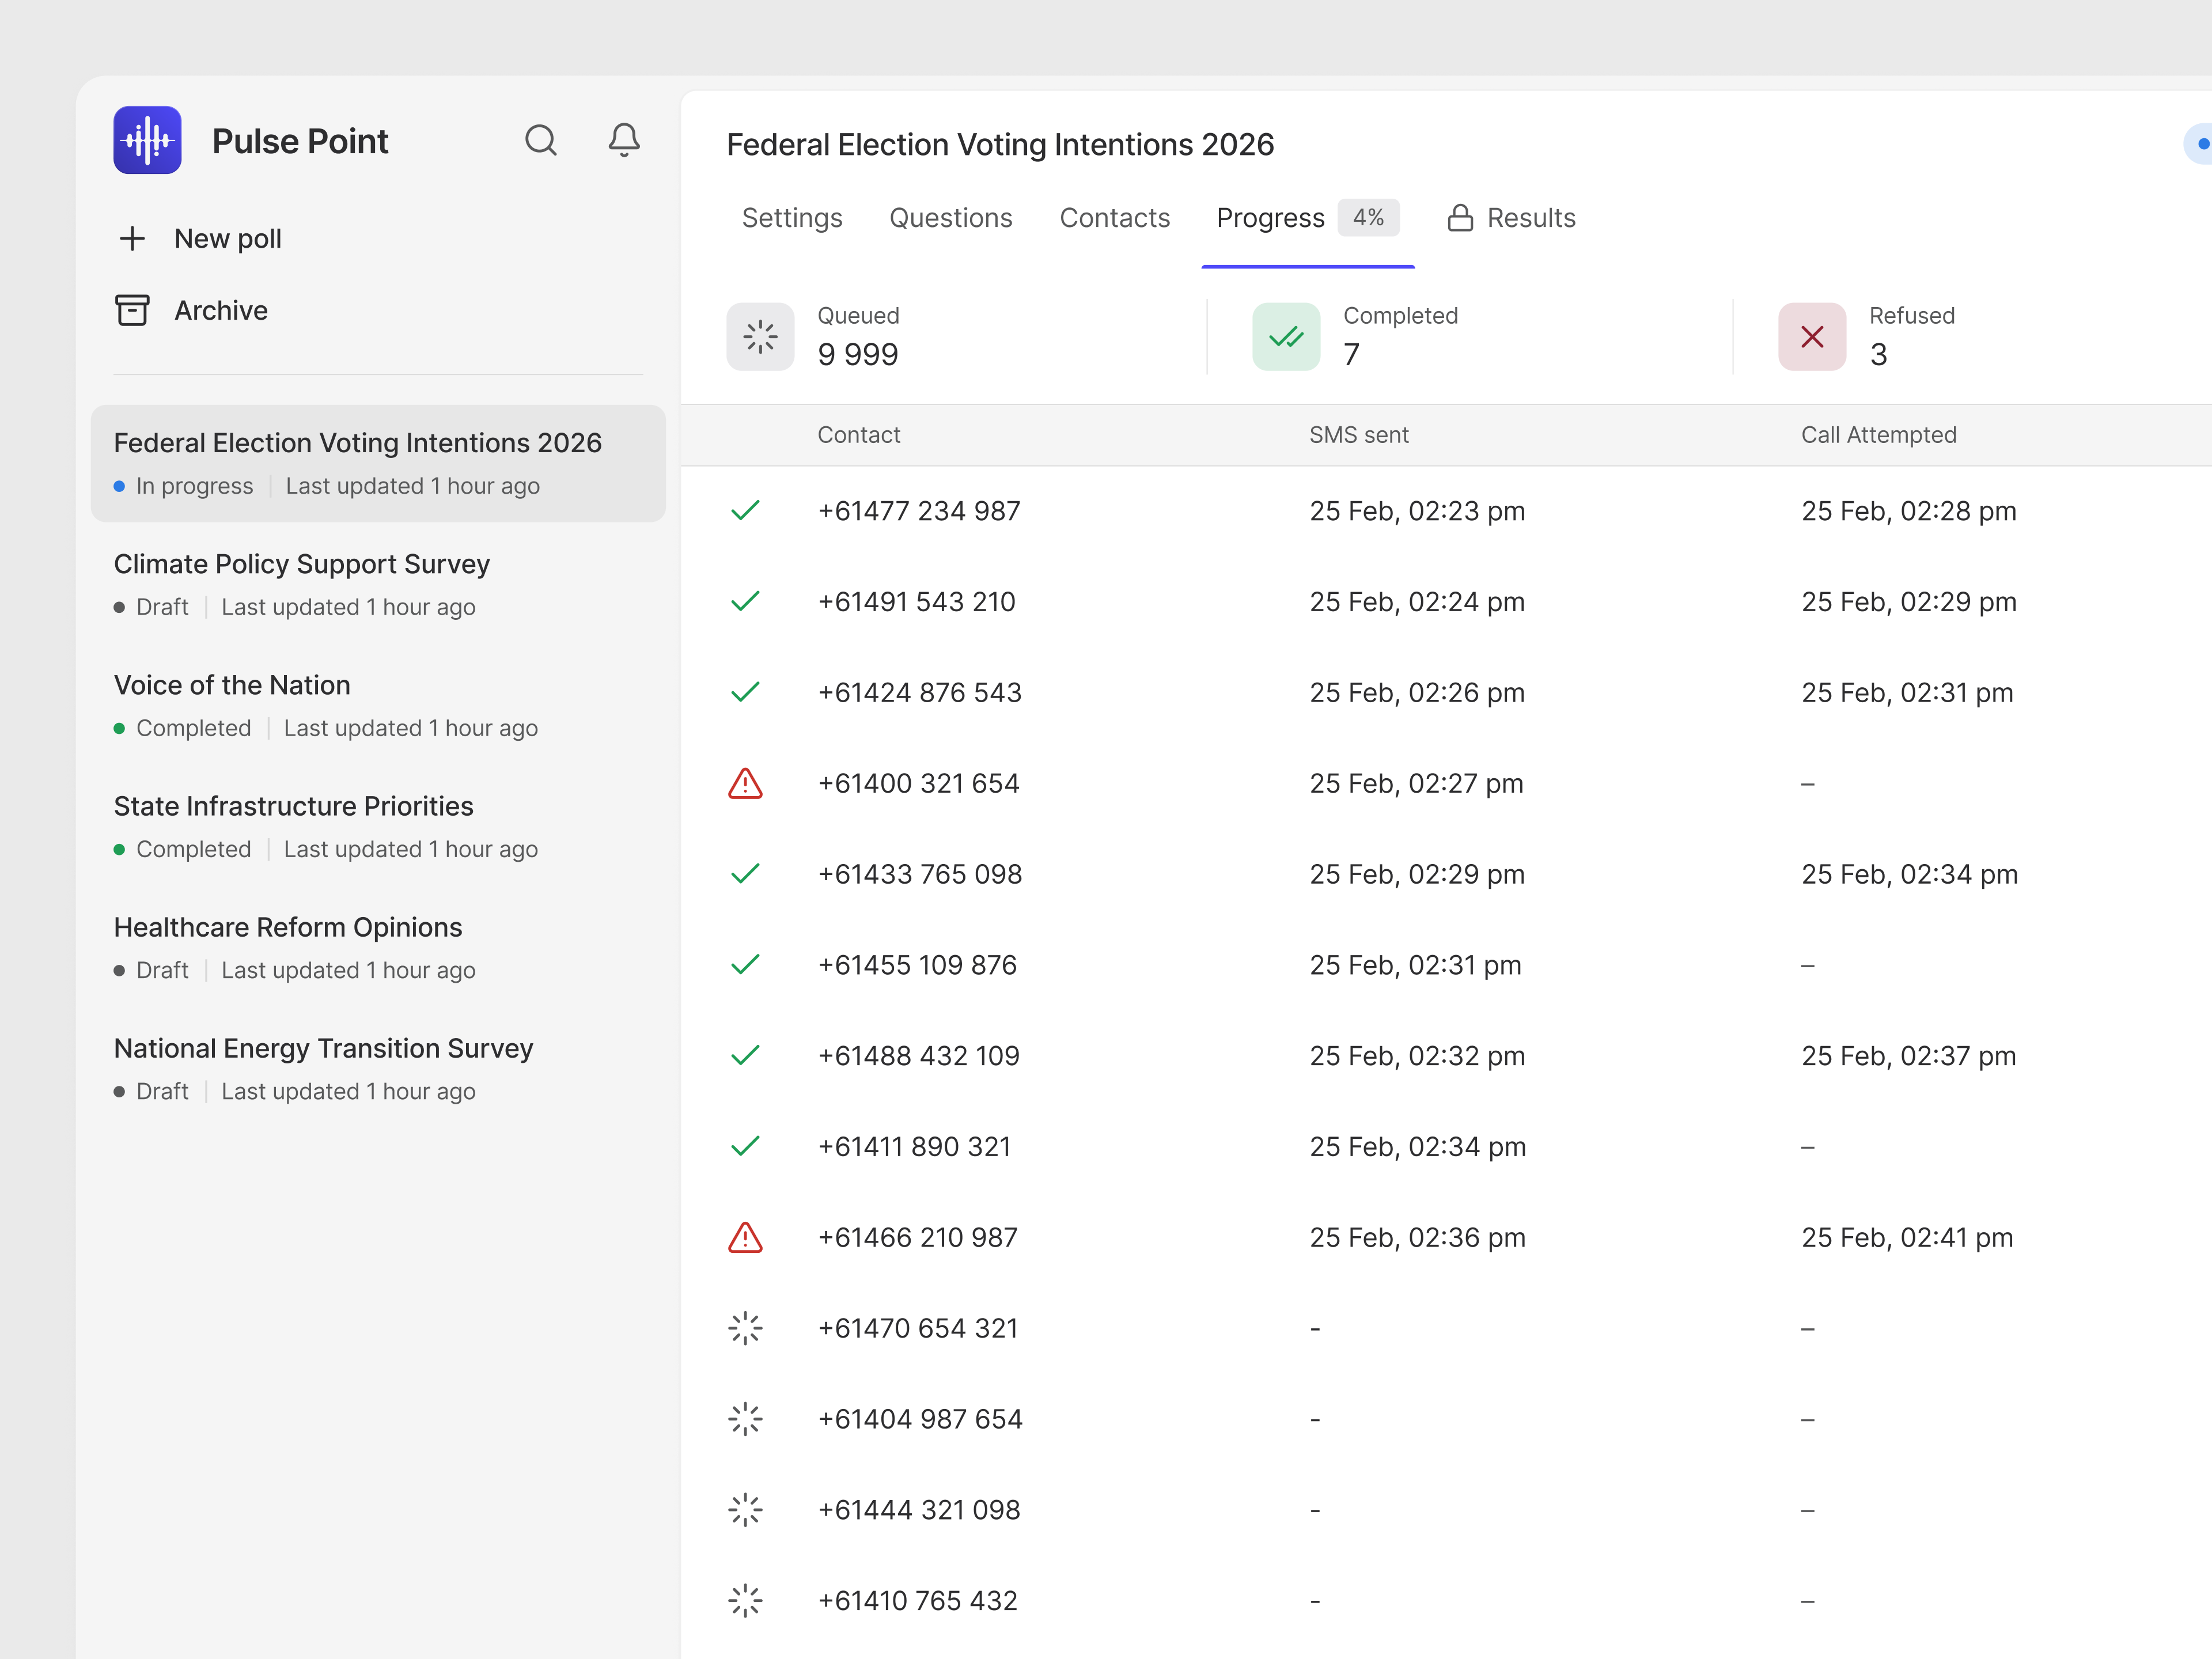
Task: Click phone number +61400 321 654
Action: coord(919,784)
